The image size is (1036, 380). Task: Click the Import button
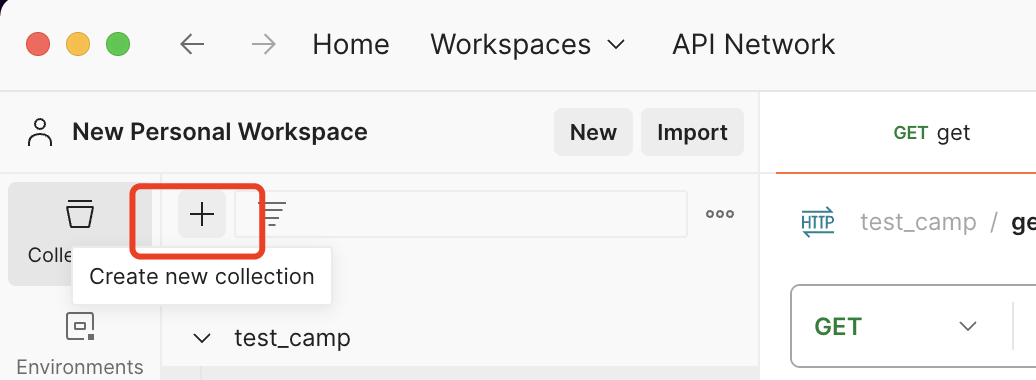[692, 132]
